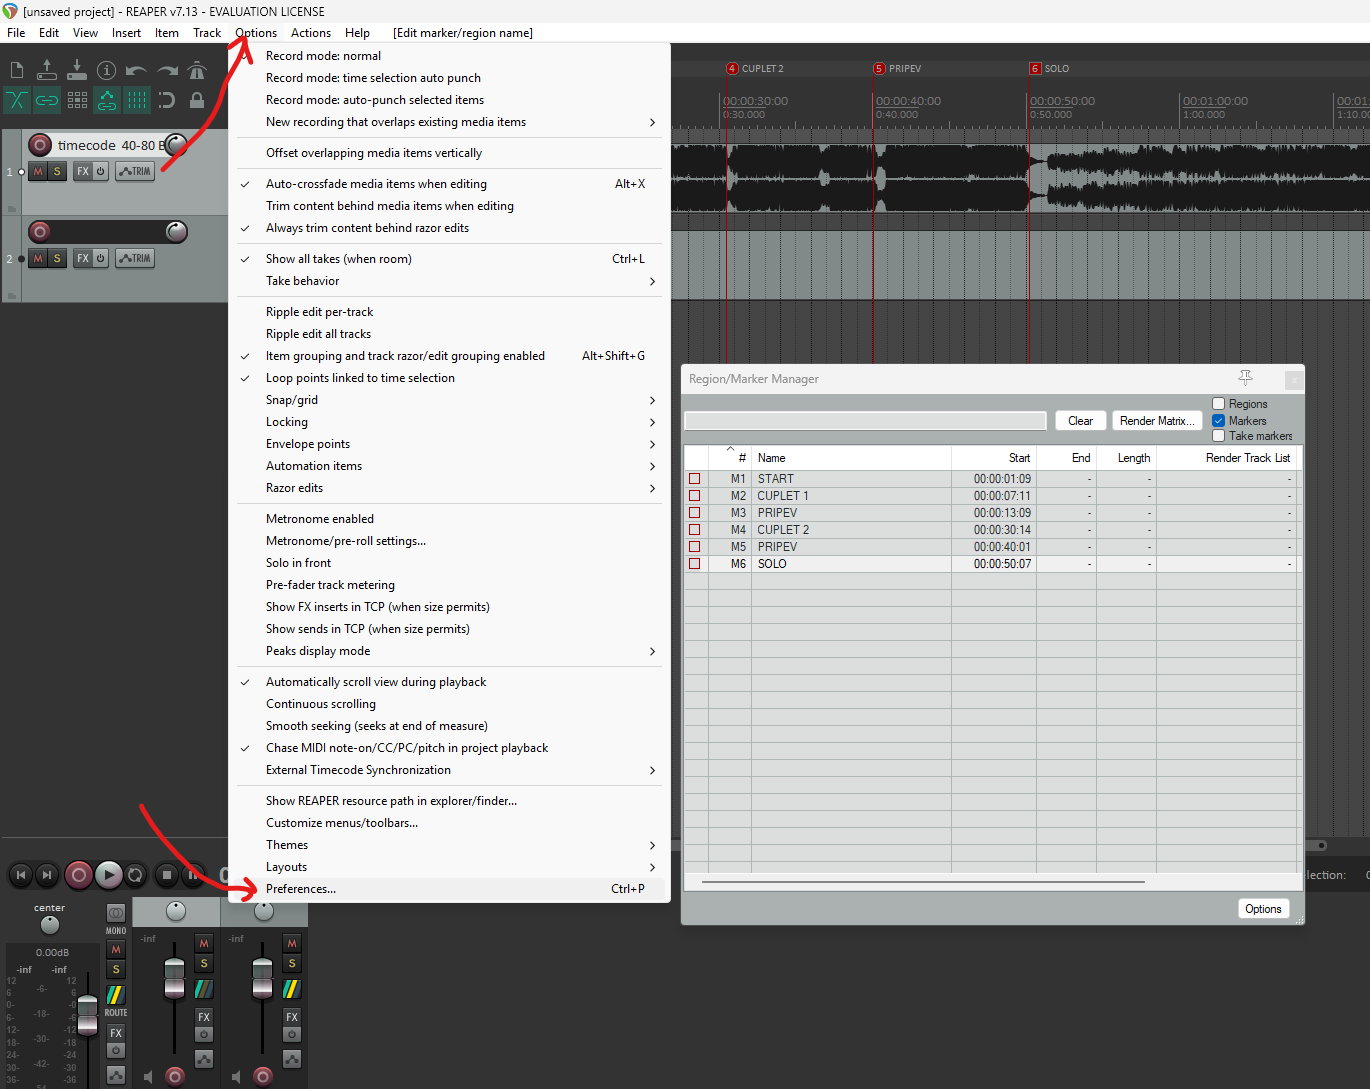Open FX for the timecode track
Screen dimensions: 1370x1089
(83, 172)
